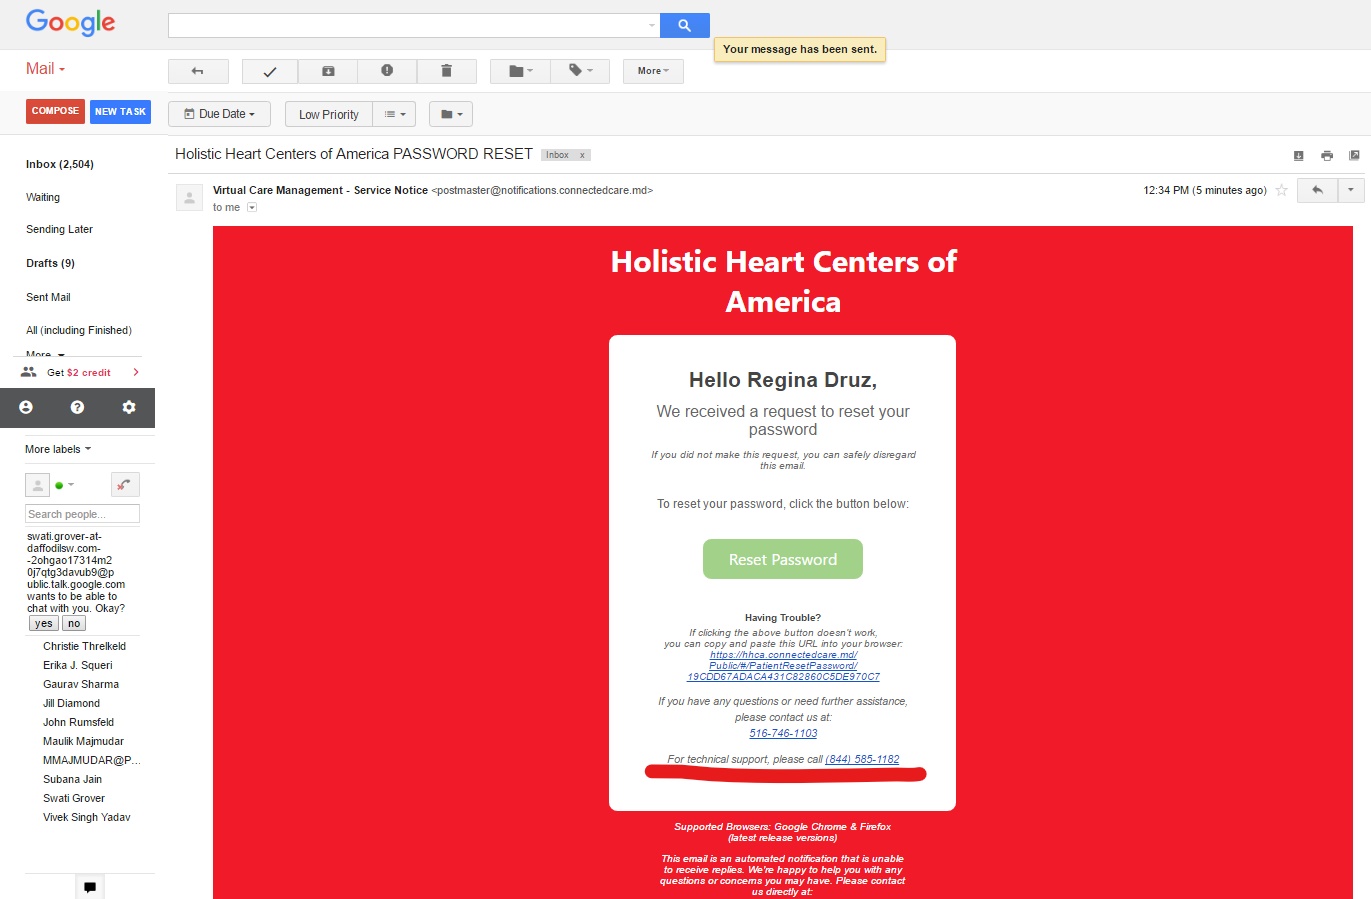1371x899 pixels.
Task: Click the phone call icon in chat
Action: tap(125, 485)
